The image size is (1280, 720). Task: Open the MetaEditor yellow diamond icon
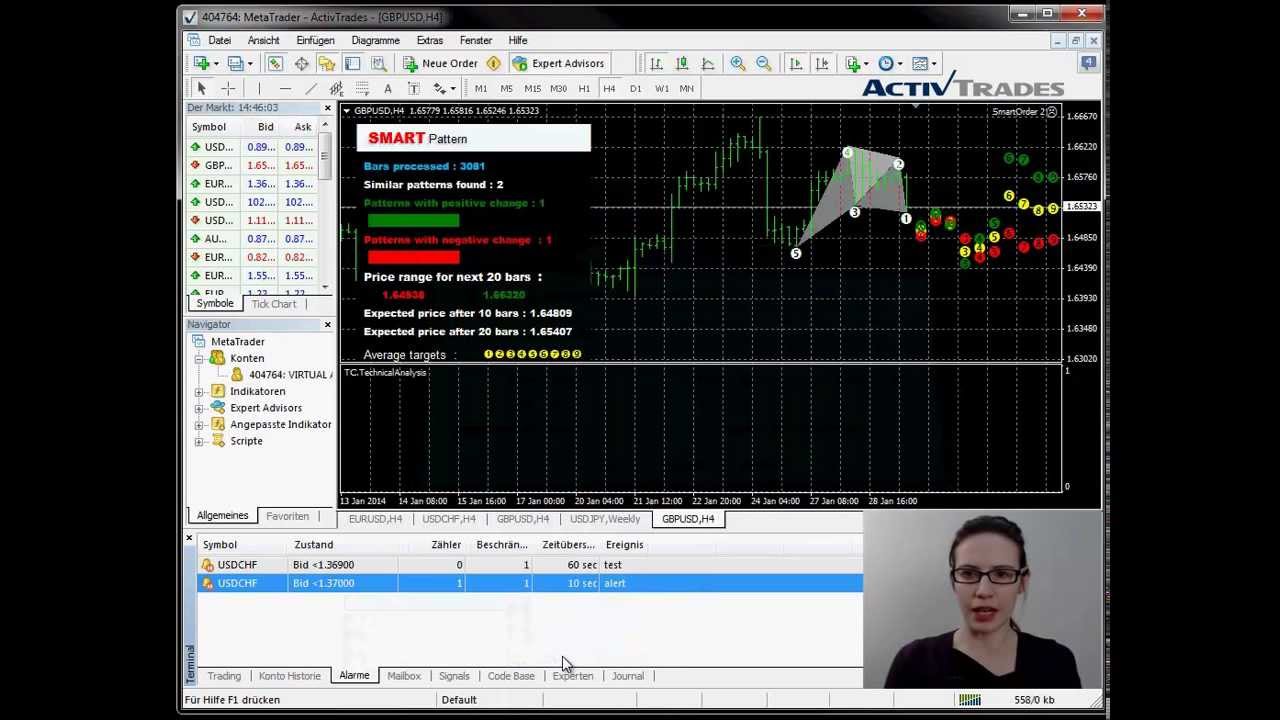point(494,63)
